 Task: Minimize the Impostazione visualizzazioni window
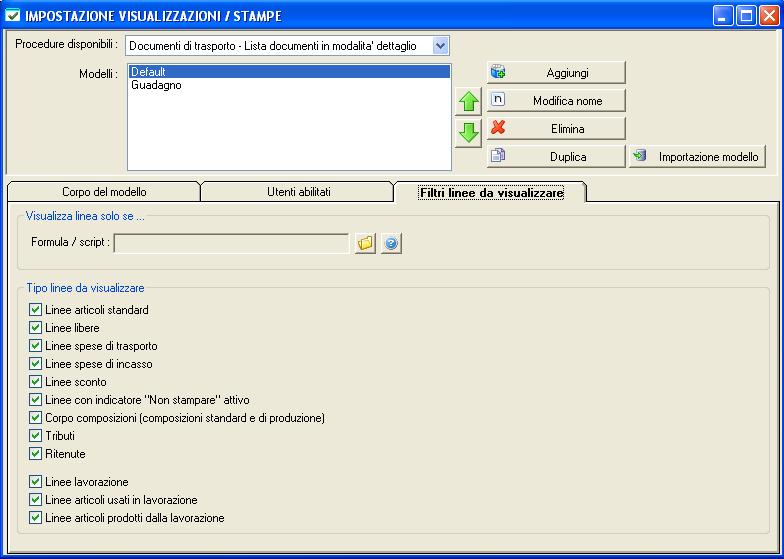723,16
